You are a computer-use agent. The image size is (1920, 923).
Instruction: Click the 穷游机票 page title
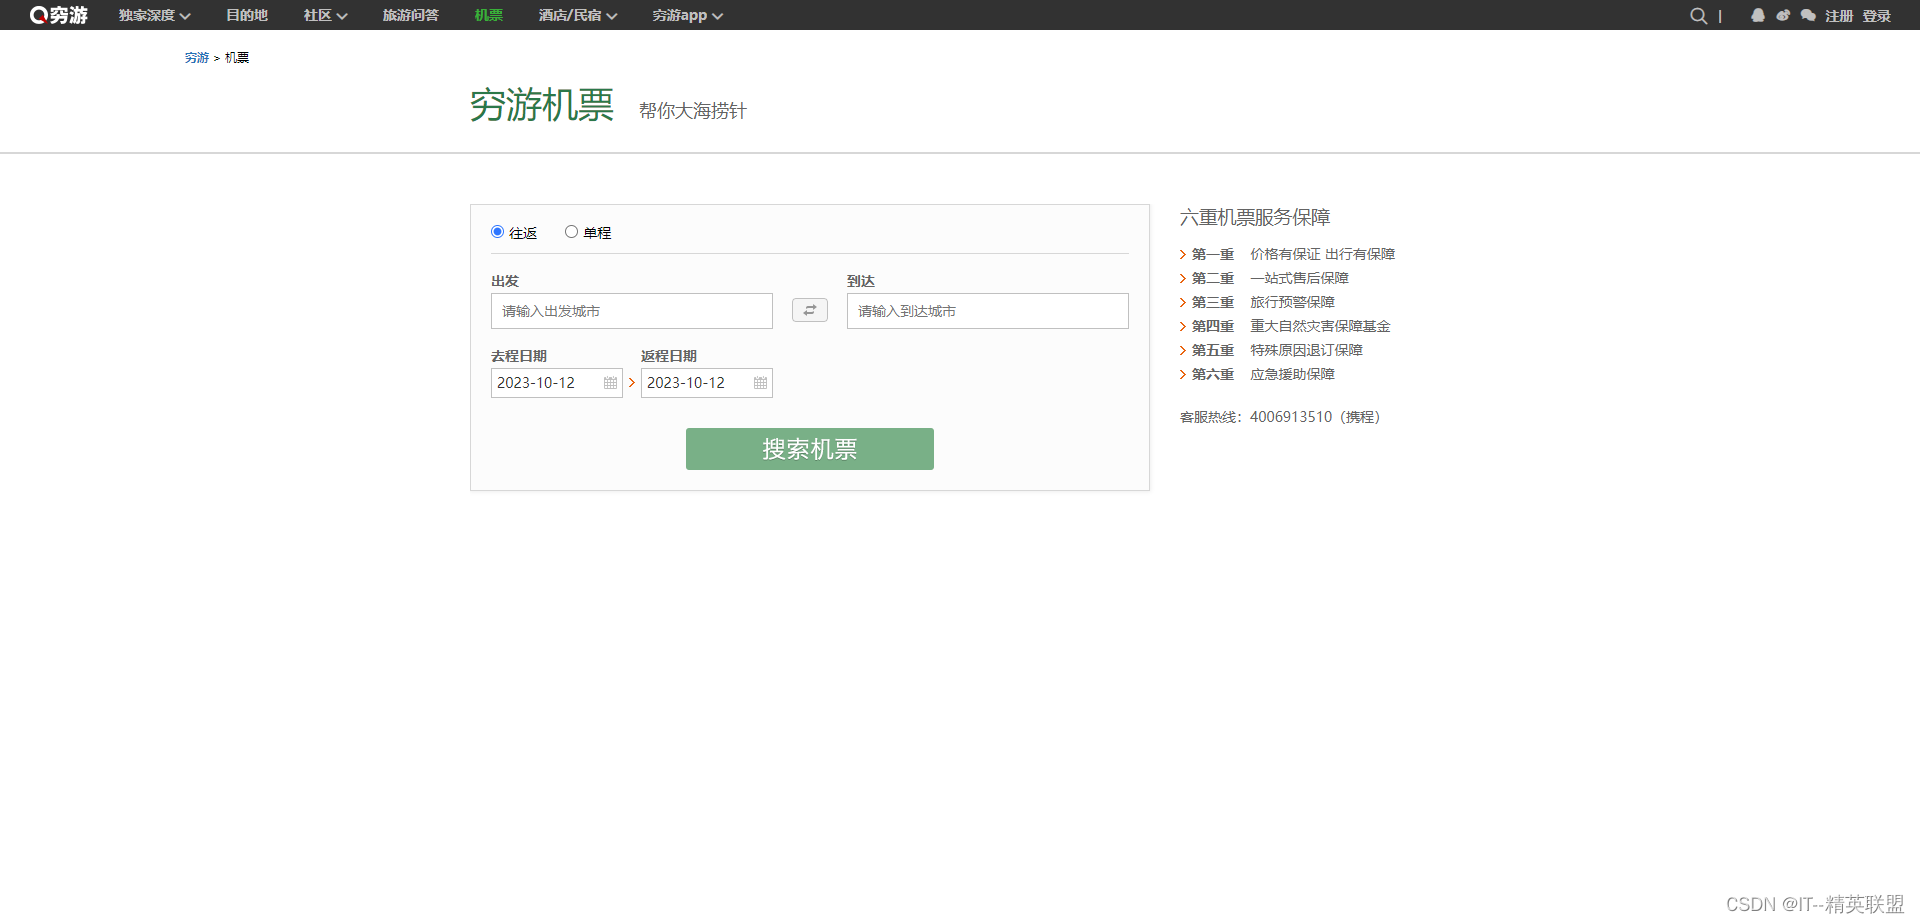pyautogui.click(x=542, y=105)
